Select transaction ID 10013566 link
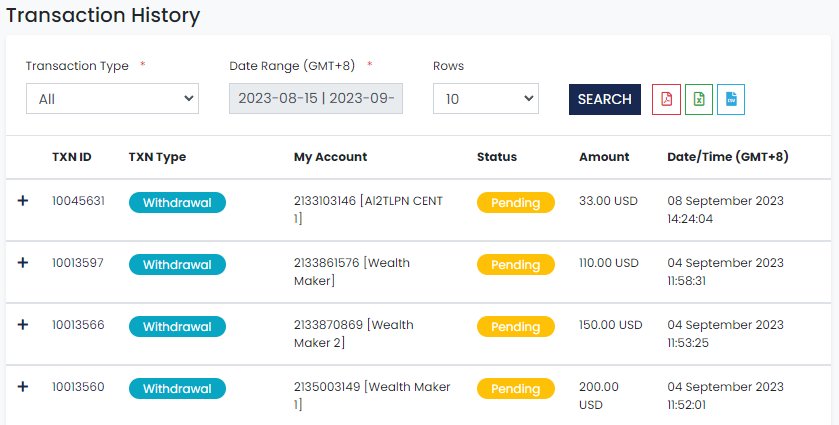 pos(78,325)
